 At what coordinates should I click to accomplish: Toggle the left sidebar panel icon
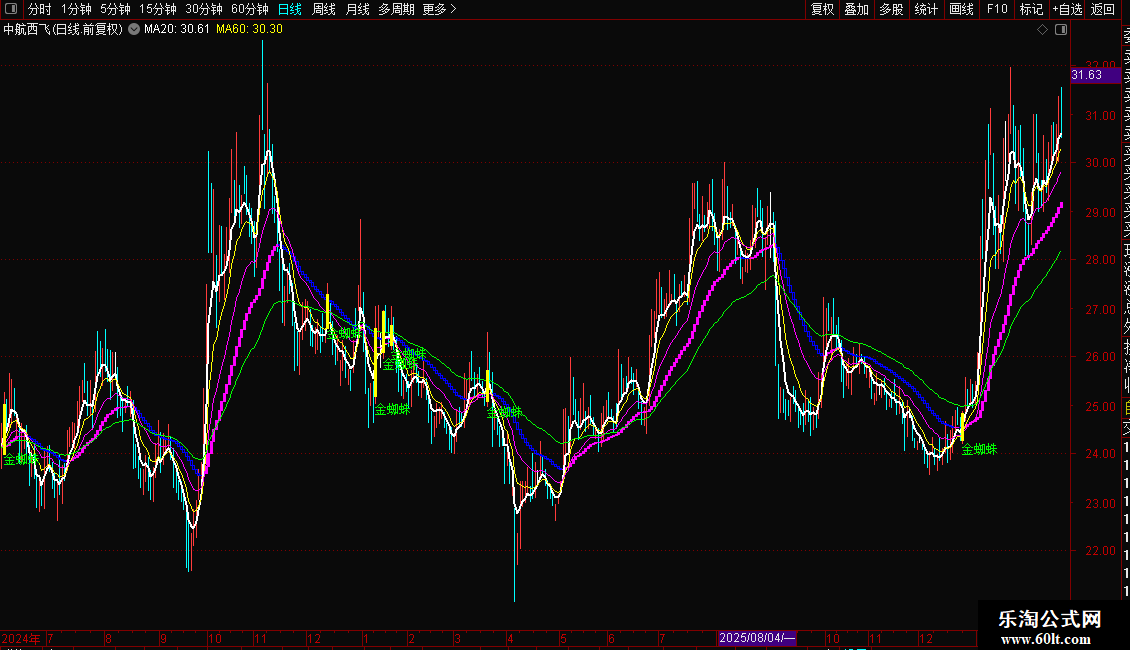click(x=11, y=9)
